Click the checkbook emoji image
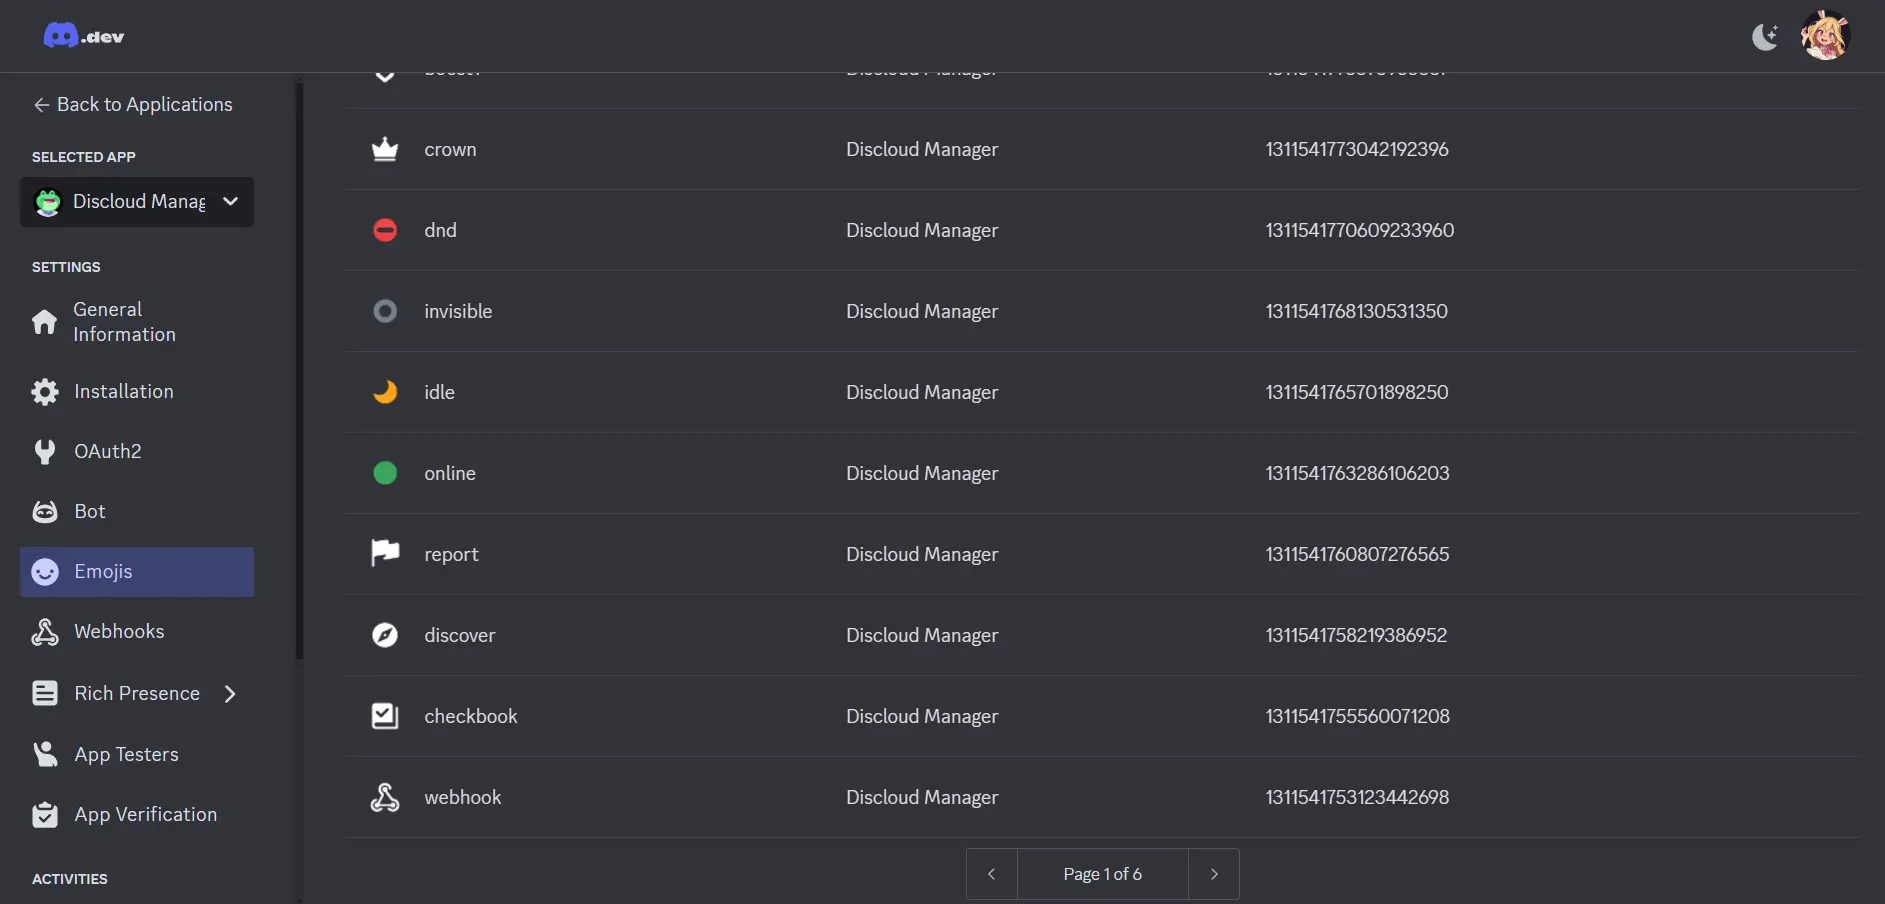Viewport: 1885px width, 904px height. [385, 716]
